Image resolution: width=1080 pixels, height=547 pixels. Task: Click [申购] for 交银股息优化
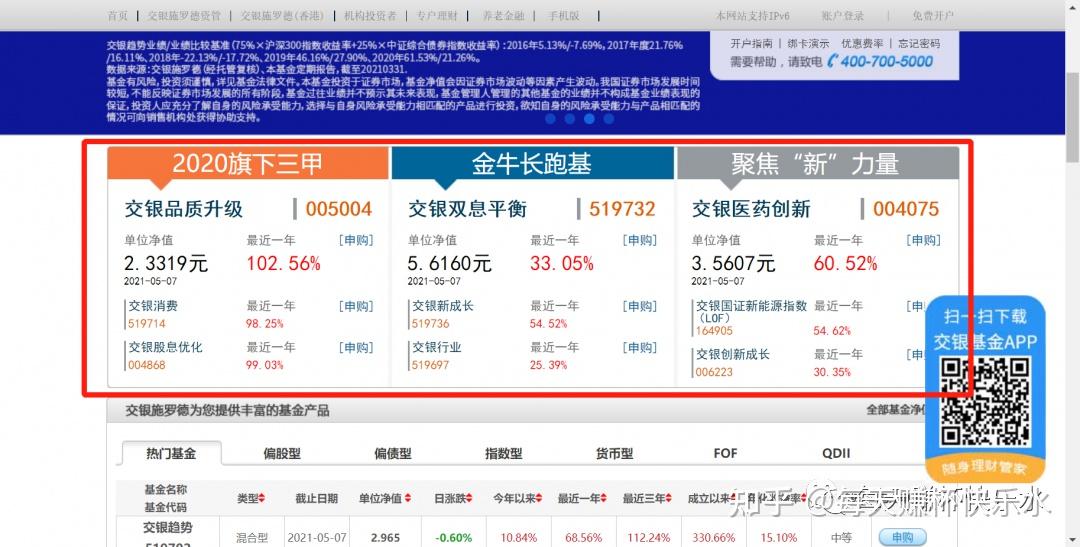pos(356,347)
